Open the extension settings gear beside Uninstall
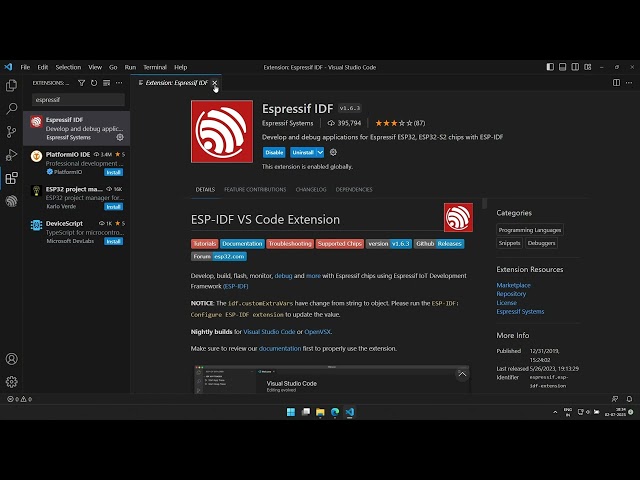 [x=333, y=152]
